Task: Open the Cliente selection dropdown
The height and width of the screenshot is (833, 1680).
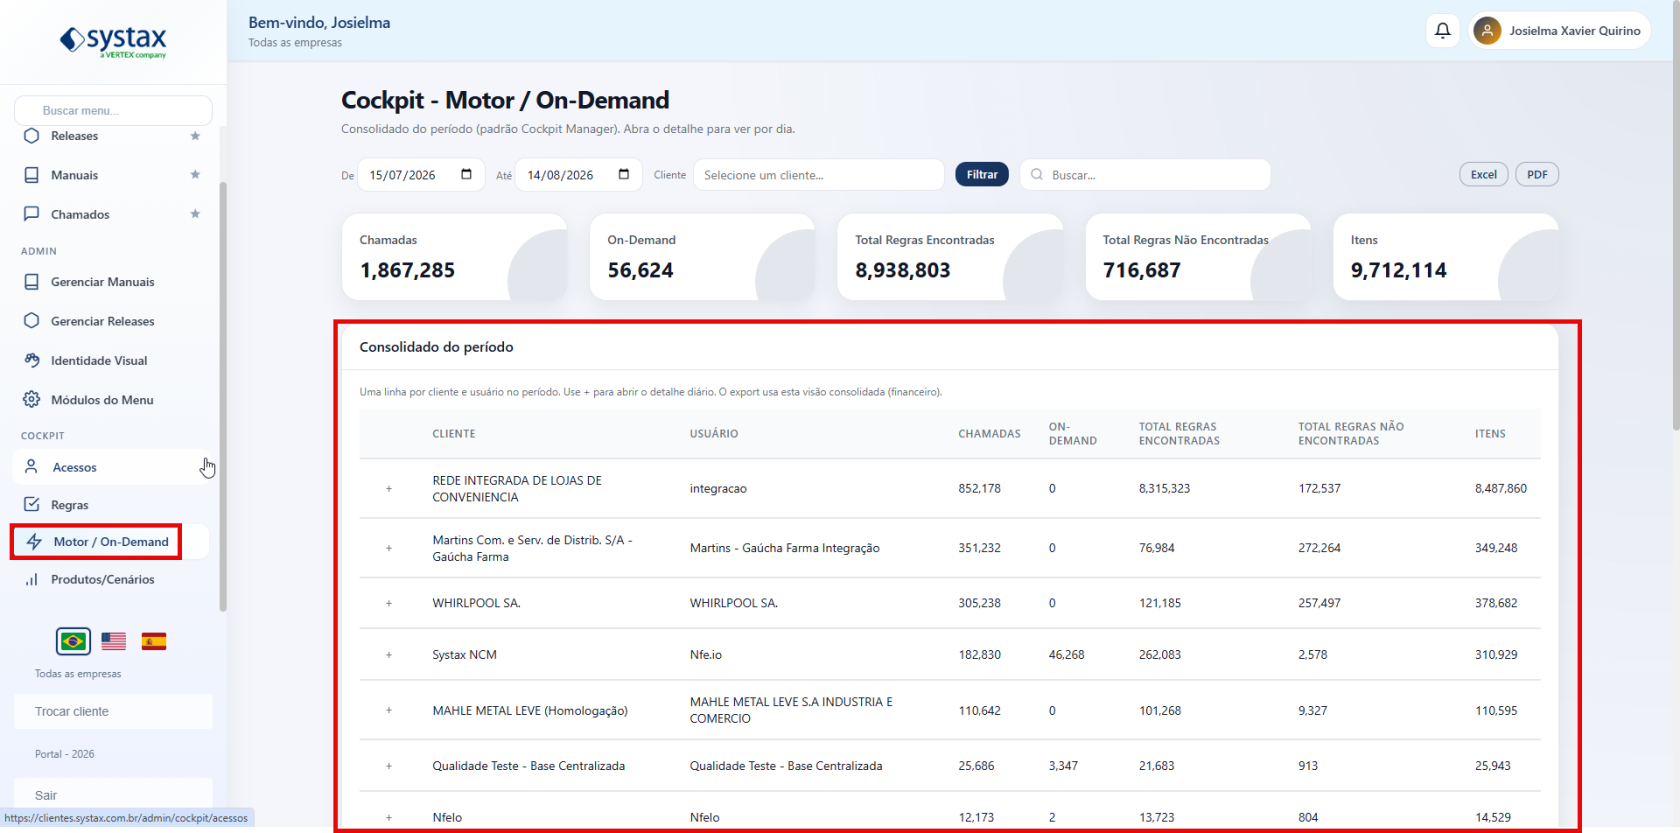Action: pyautogui.click(x=819, y=175)
